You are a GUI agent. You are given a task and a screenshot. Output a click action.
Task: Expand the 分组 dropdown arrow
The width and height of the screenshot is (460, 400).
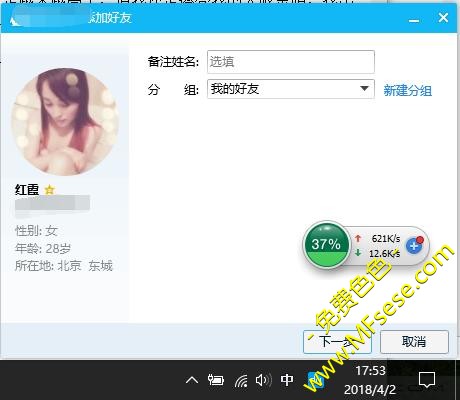tap(364, 89)
